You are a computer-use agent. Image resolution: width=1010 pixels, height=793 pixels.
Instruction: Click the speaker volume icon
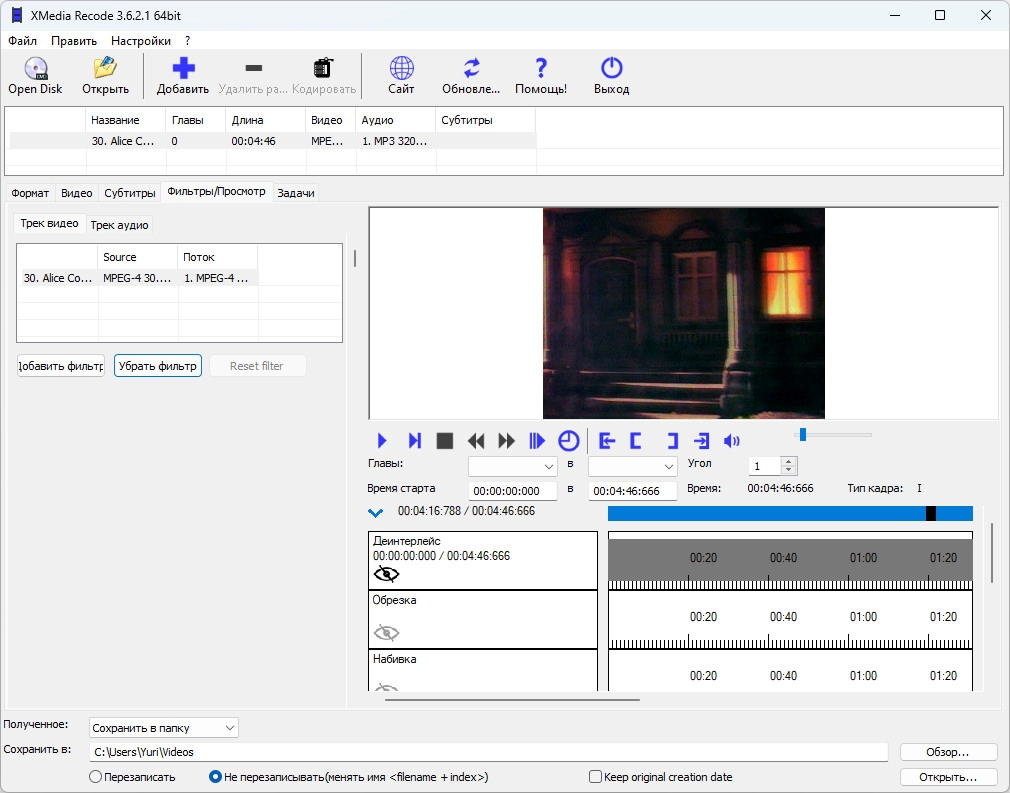pyautogui.click(x=732, y=441)
